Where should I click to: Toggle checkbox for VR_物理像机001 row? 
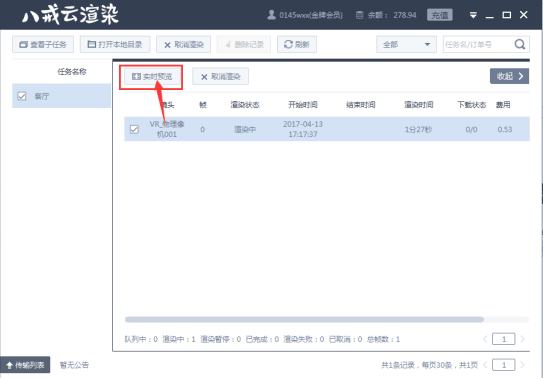click(x=134, y=129)
